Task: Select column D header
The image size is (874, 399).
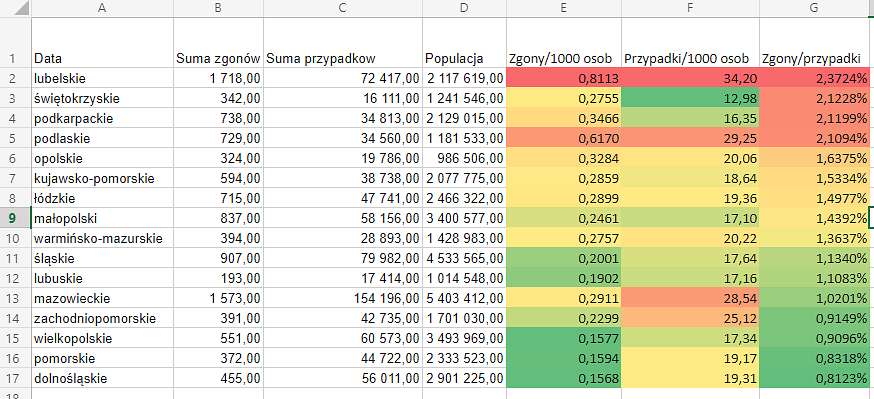Action: click(464, 8)
